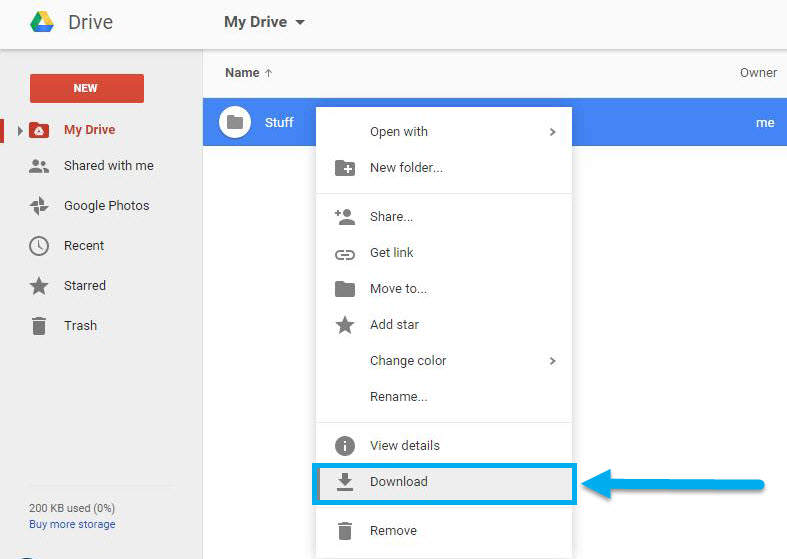Expand the Open with submenu arrow

click(x=553, y=132)
